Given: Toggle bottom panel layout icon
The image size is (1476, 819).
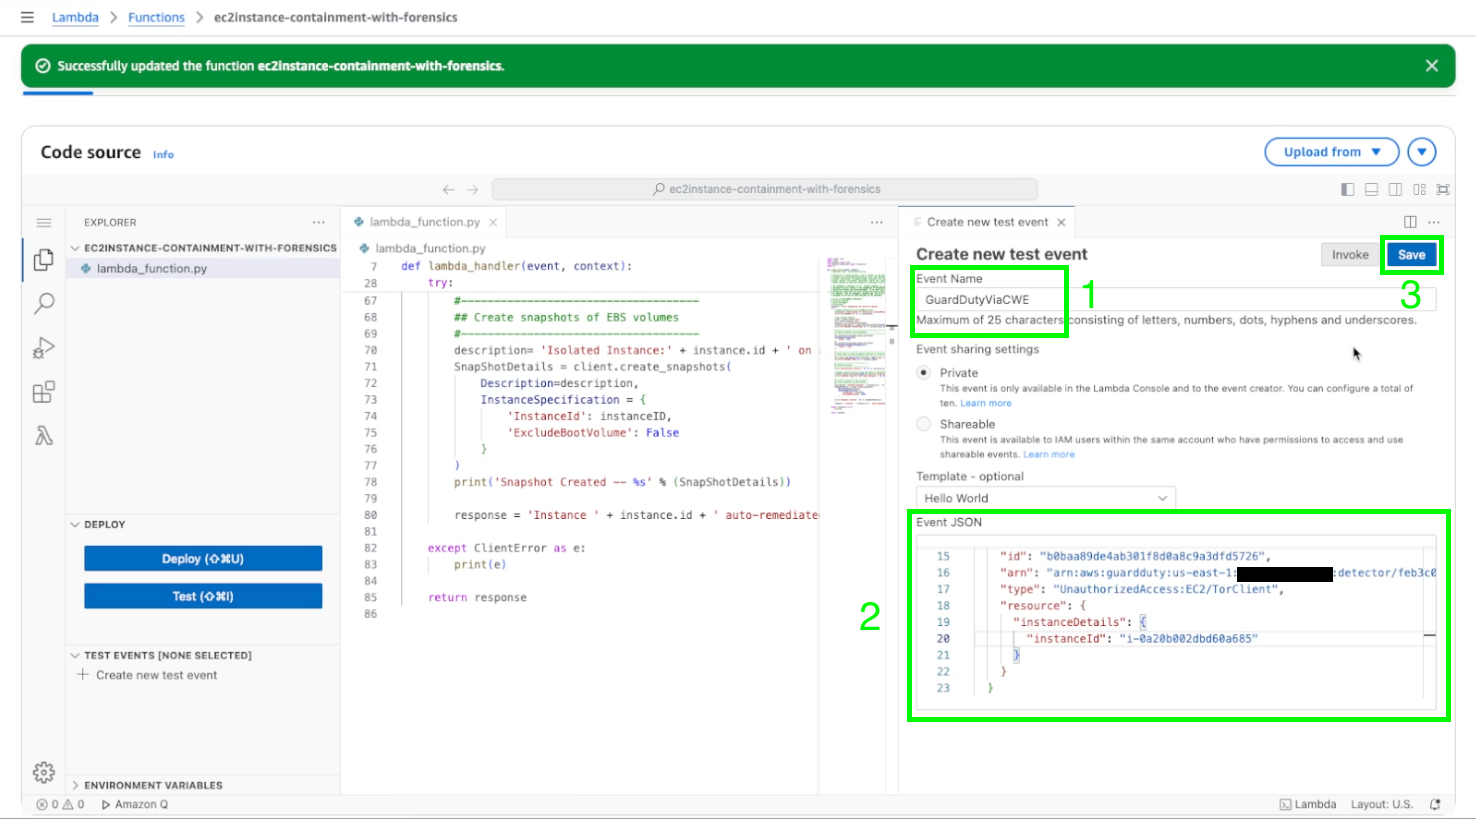Looking at the screenshot, I should point(1371,189).
